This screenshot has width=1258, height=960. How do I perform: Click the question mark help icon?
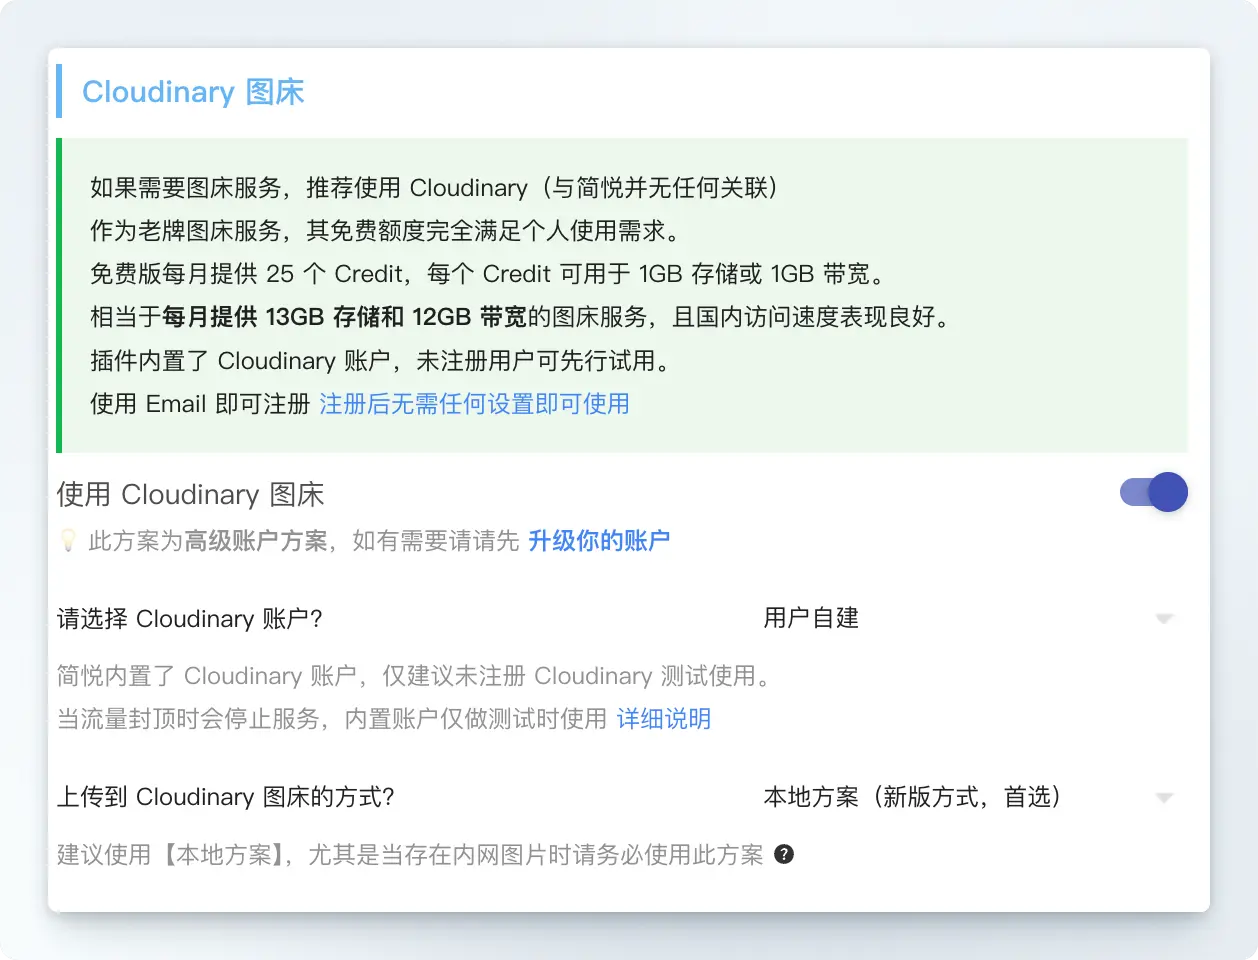tap(784, 854)
